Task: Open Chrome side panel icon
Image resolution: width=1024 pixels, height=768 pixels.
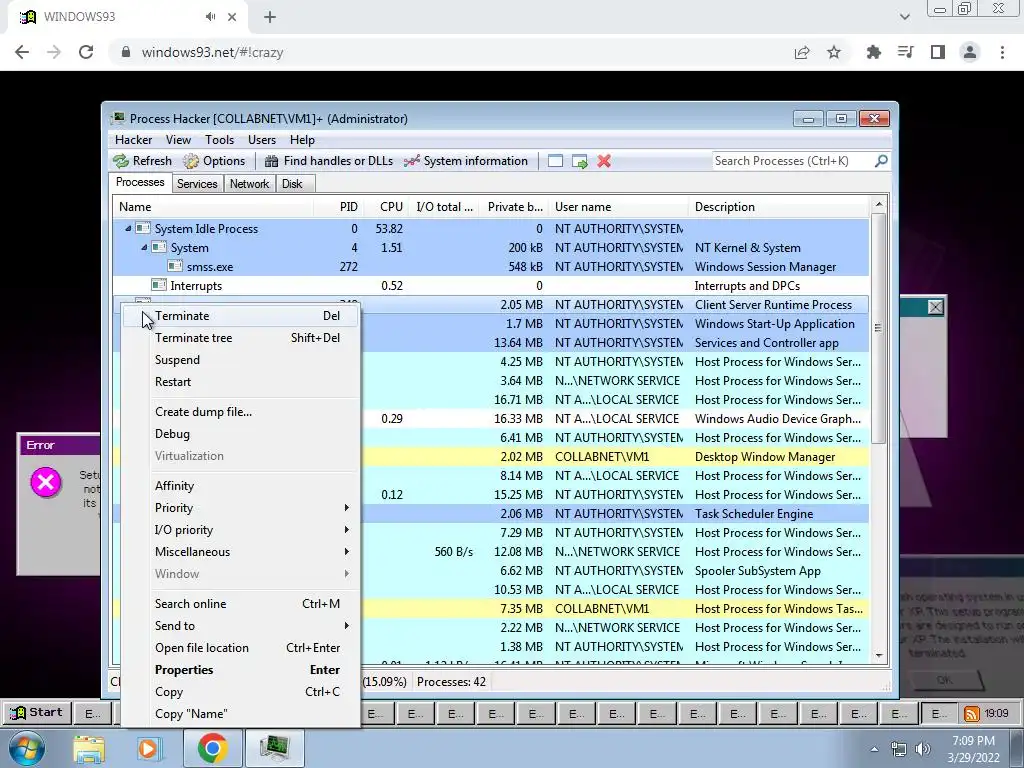Action: coord(938,52)
